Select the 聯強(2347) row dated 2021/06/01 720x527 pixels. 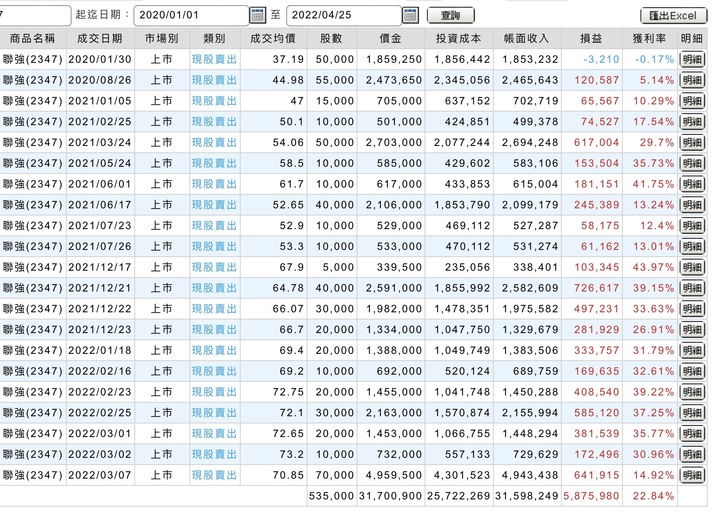[33, 184]
